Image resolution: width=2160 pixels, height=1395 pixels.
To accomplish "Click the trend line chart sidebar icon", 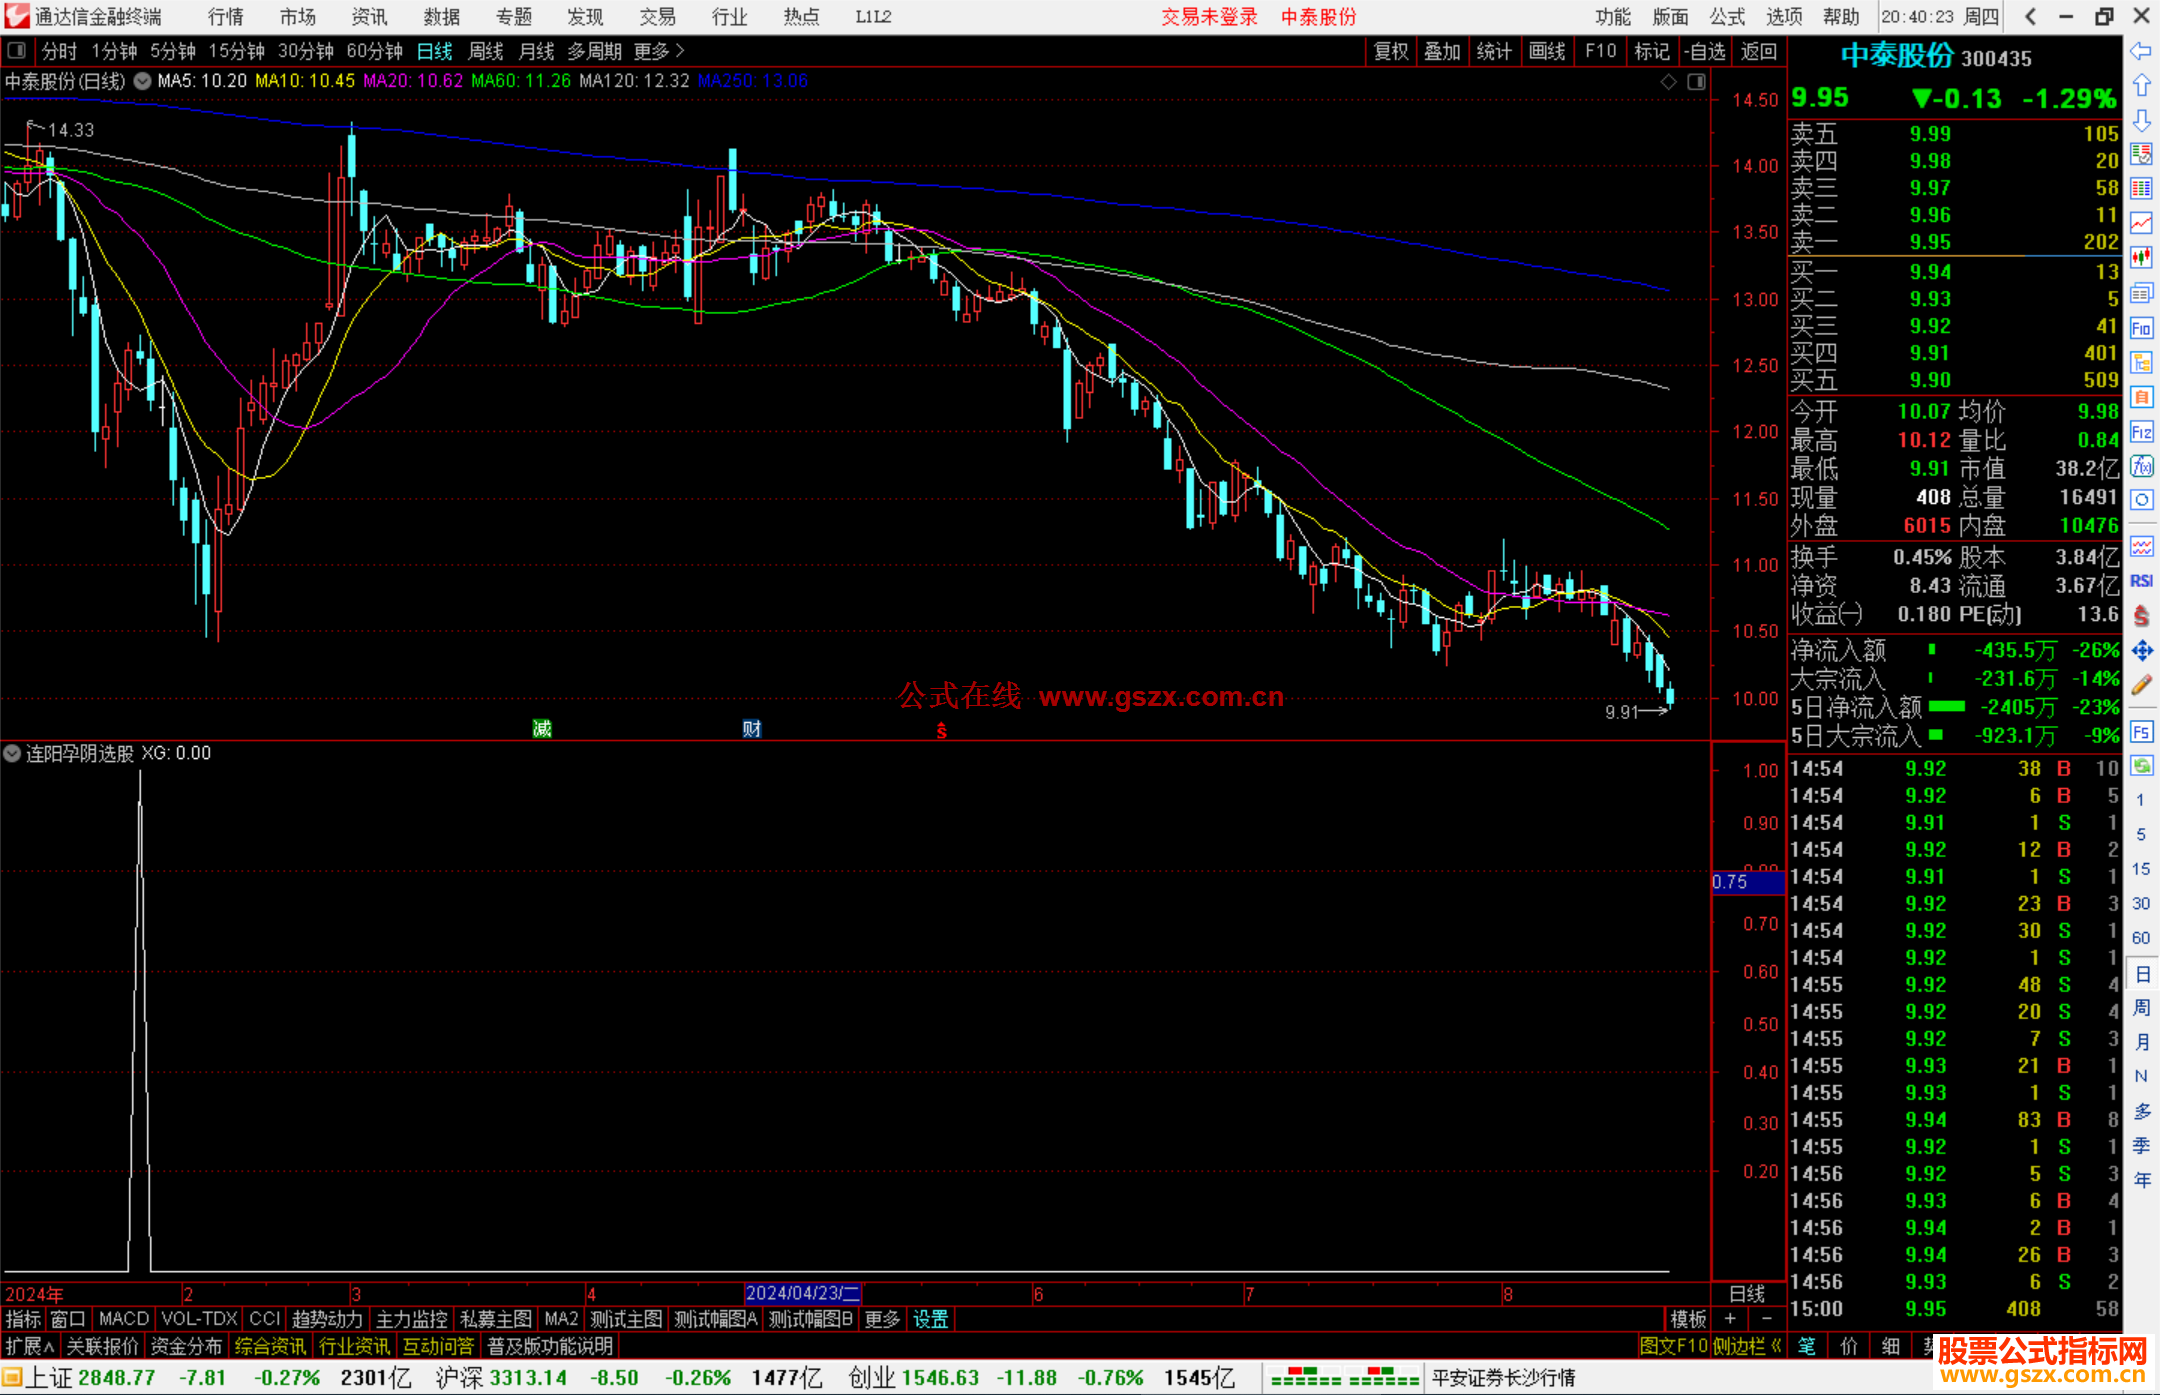I will pyautogui.click(x=2141, y=223).
